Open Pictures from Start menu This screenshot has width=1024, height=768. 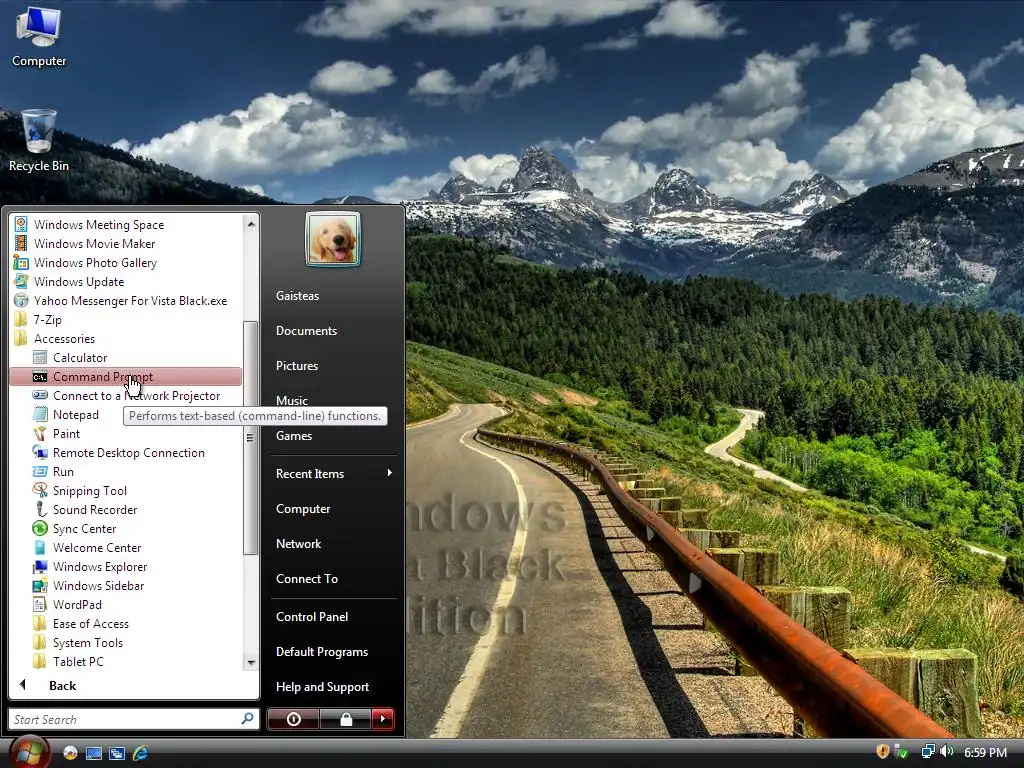pyautogui.click(x=296, y=366)
